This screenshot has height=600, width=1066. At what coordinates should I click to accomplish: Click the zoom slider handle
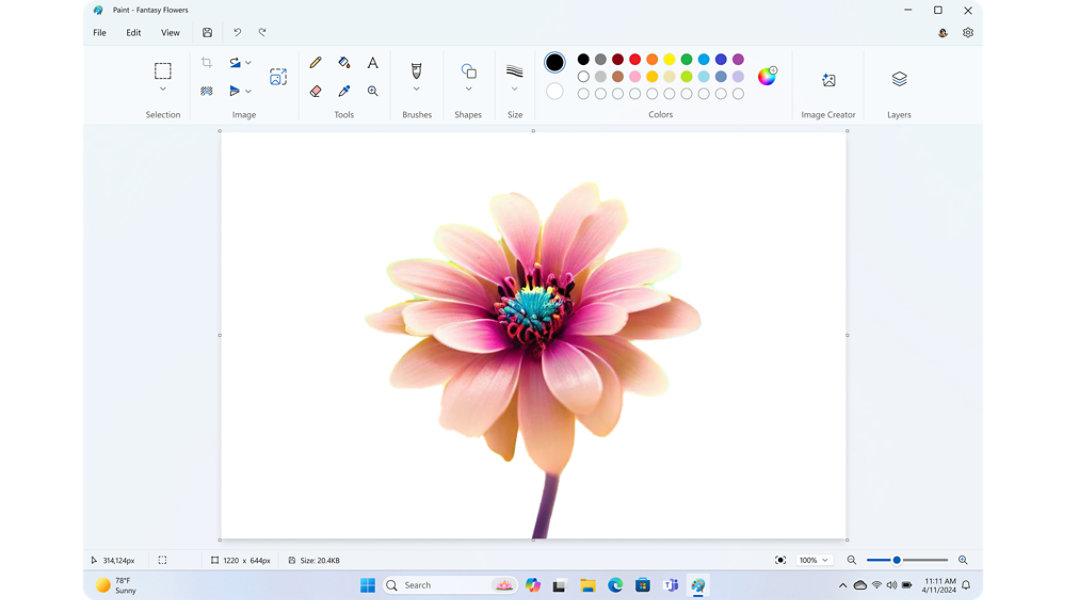(897, 560)
